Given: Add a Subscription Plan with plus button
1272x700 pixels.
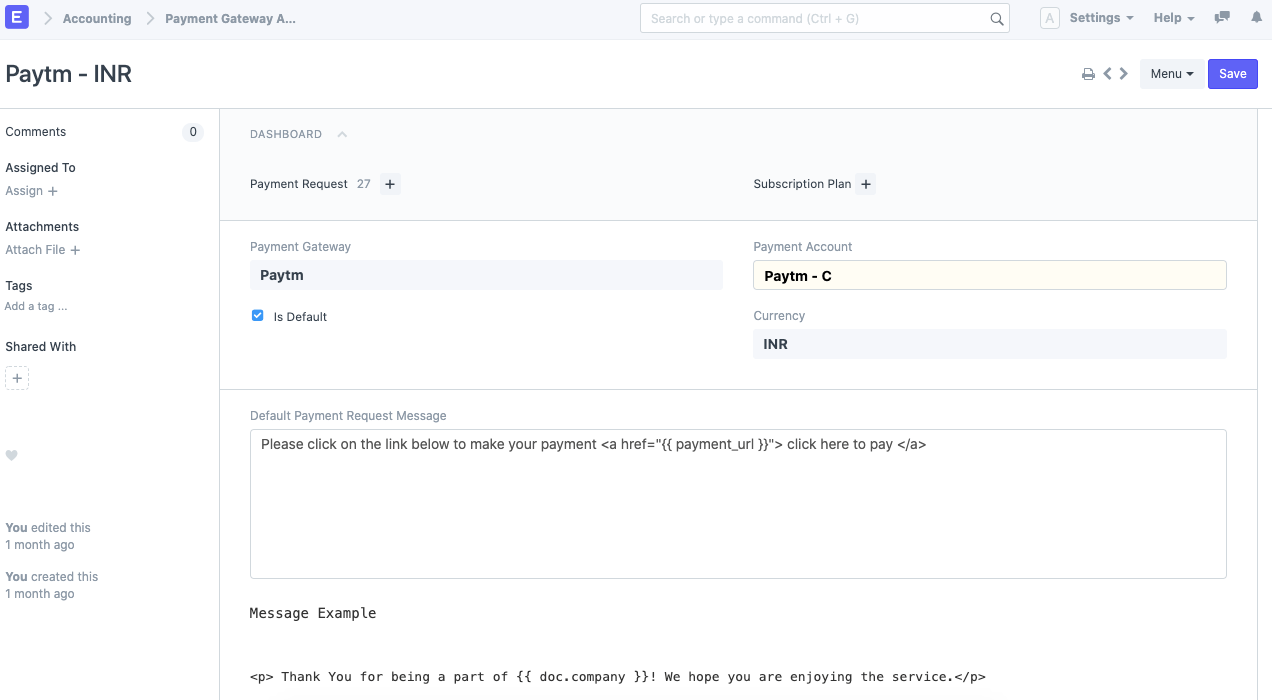Looking at the screenshot, I should pos(866,184).
